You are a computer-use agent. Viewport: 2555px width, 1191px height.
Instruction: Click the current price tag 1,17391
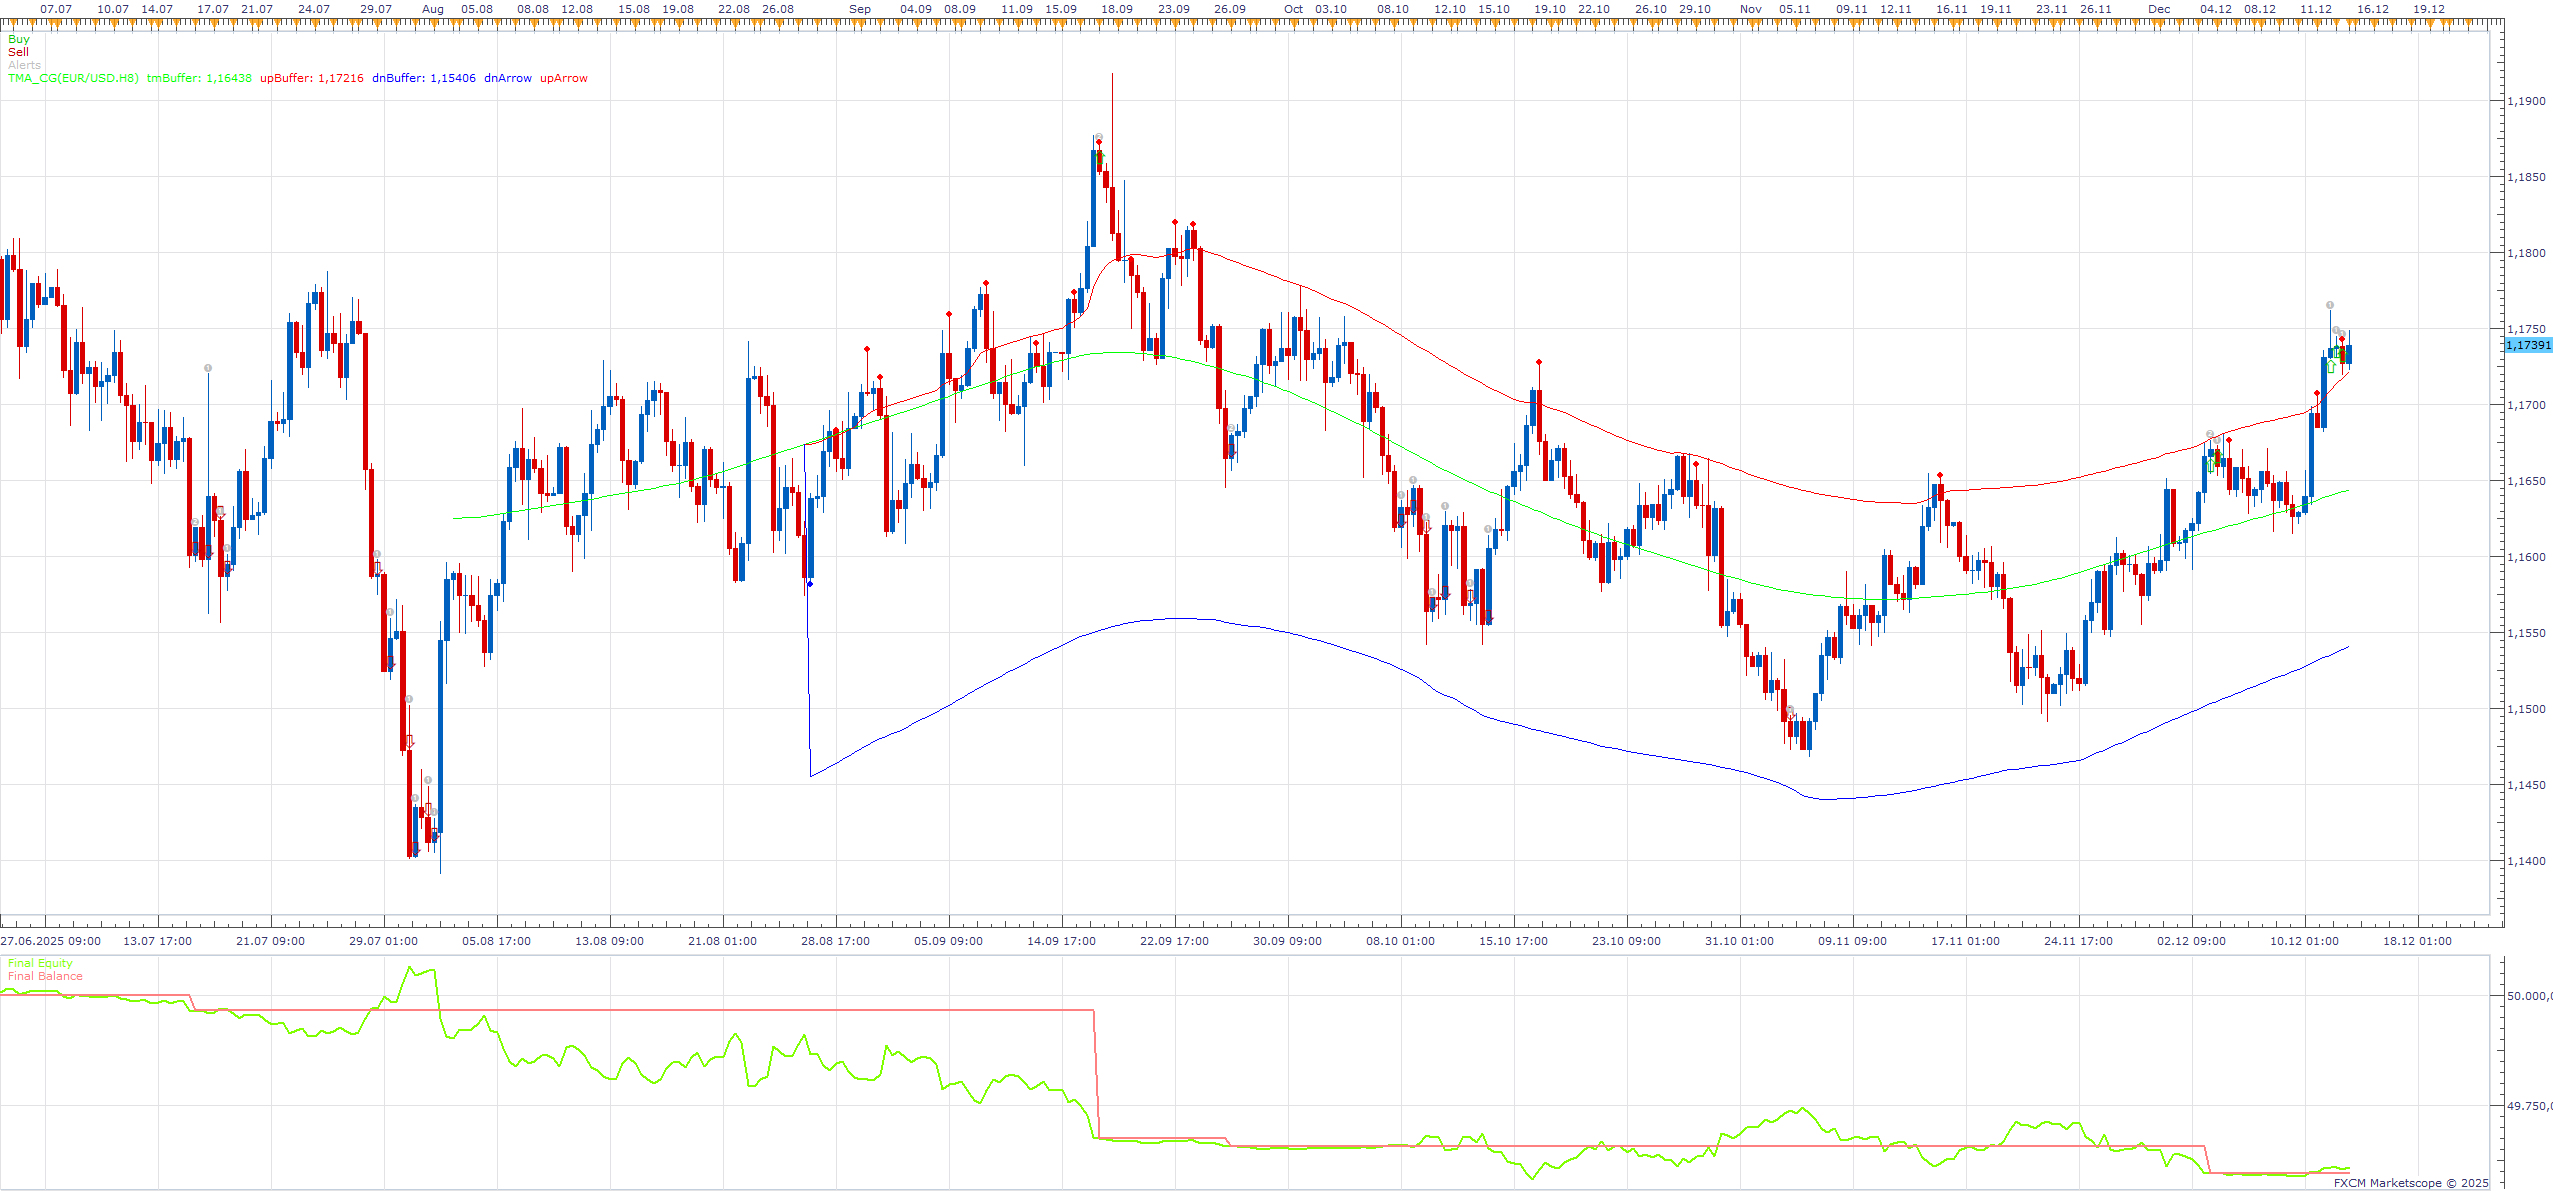click(2529, 345)
